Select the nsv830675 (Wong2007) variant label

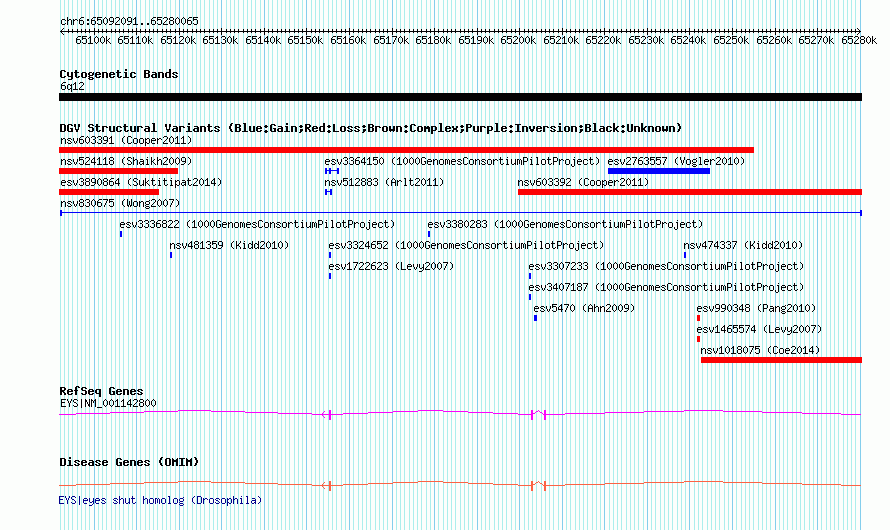[120, 204]
